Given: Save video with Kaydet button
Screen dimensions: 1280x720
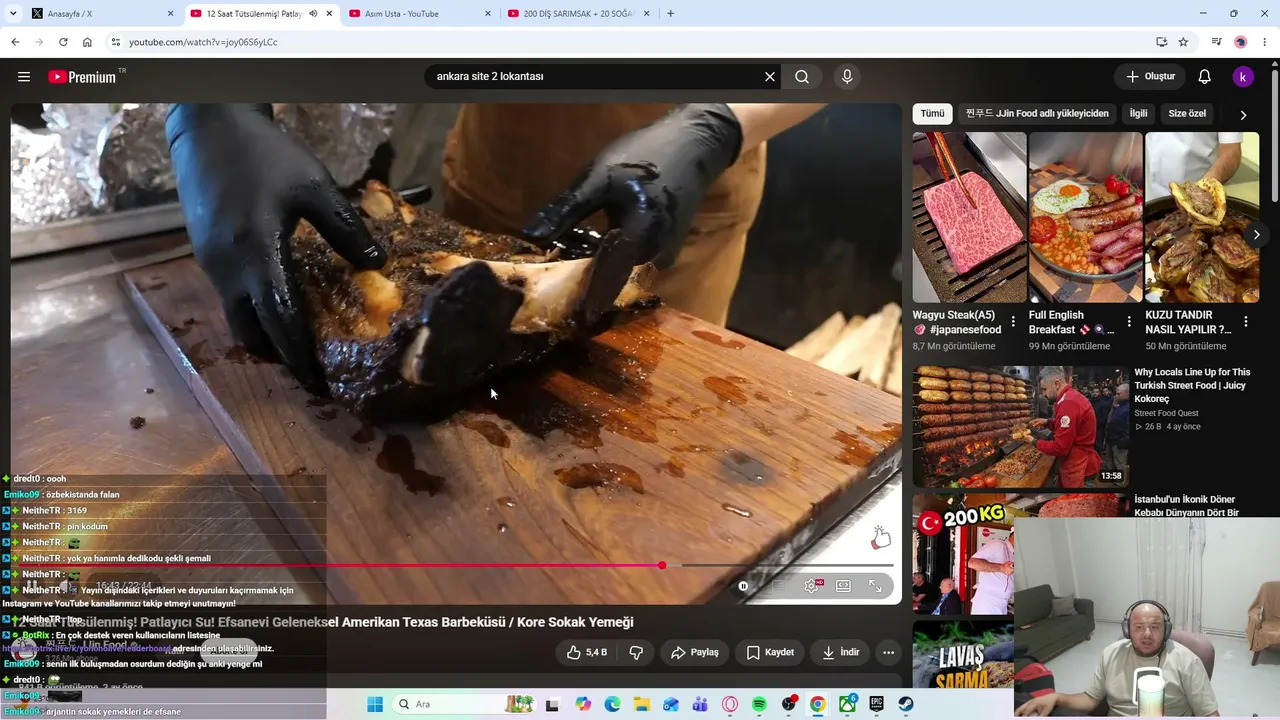Looking at the screenshot, I should (771, 652).
